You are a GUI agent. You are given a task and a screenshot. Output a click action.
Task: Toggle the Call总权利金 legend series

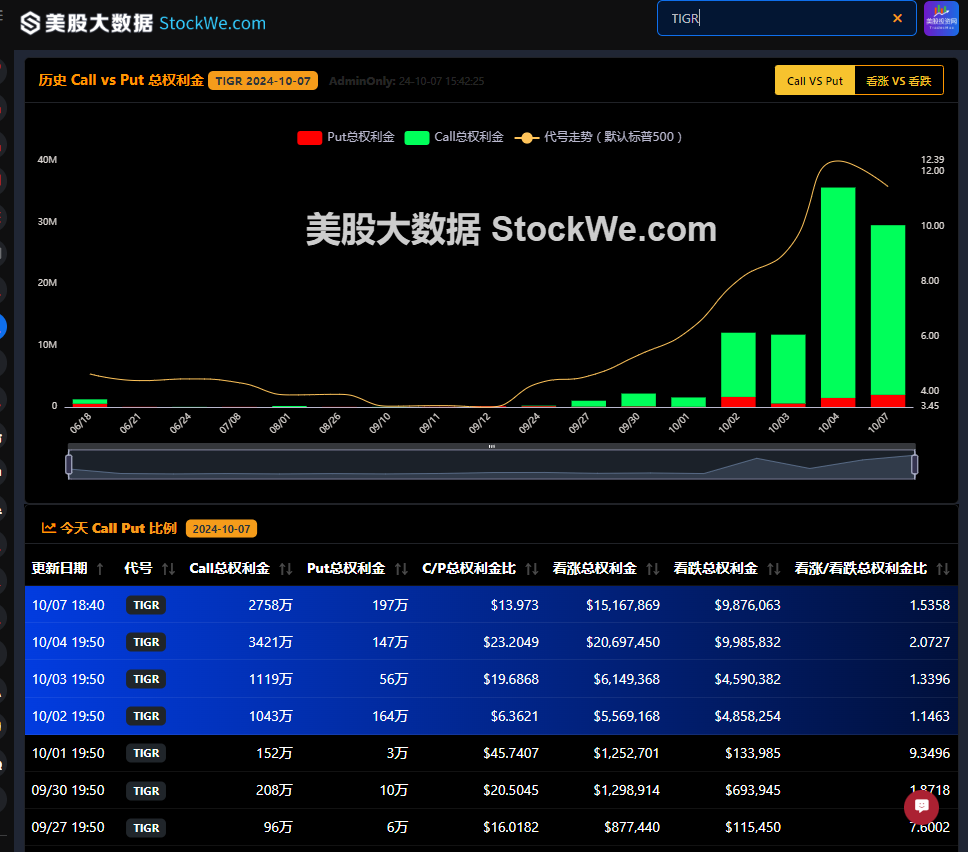454,137
